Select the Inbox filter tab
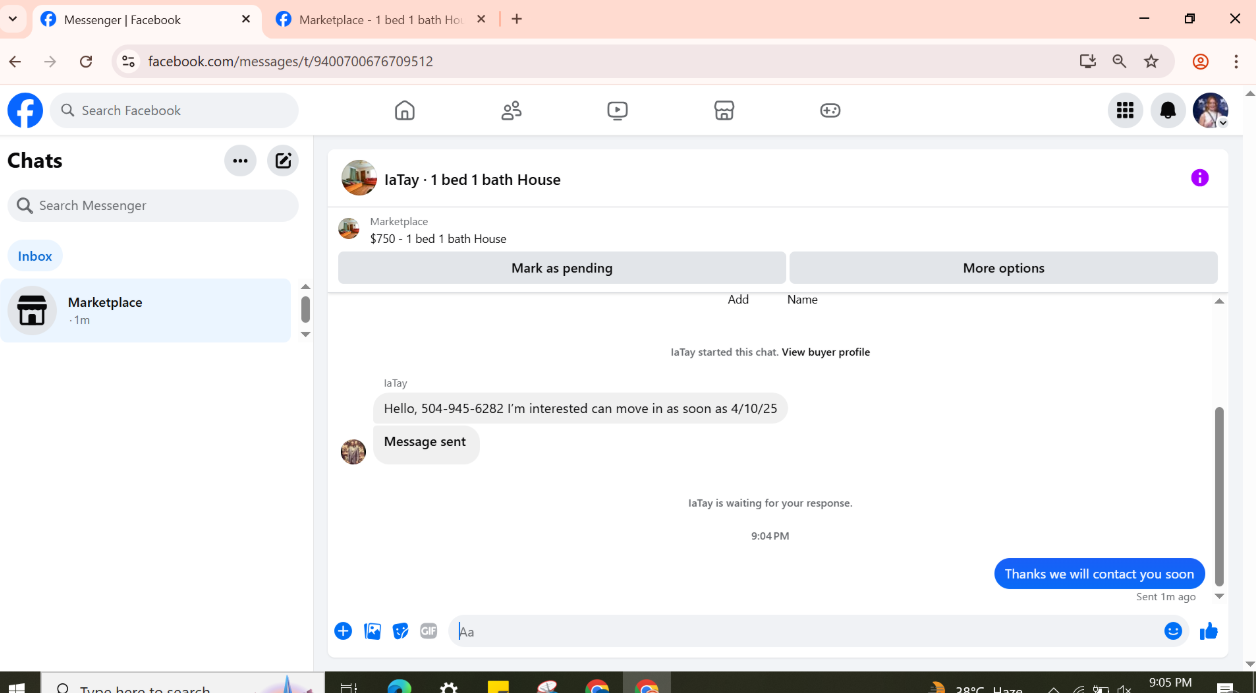Screen dimensions: 1256x693 [x=35, y=256]
